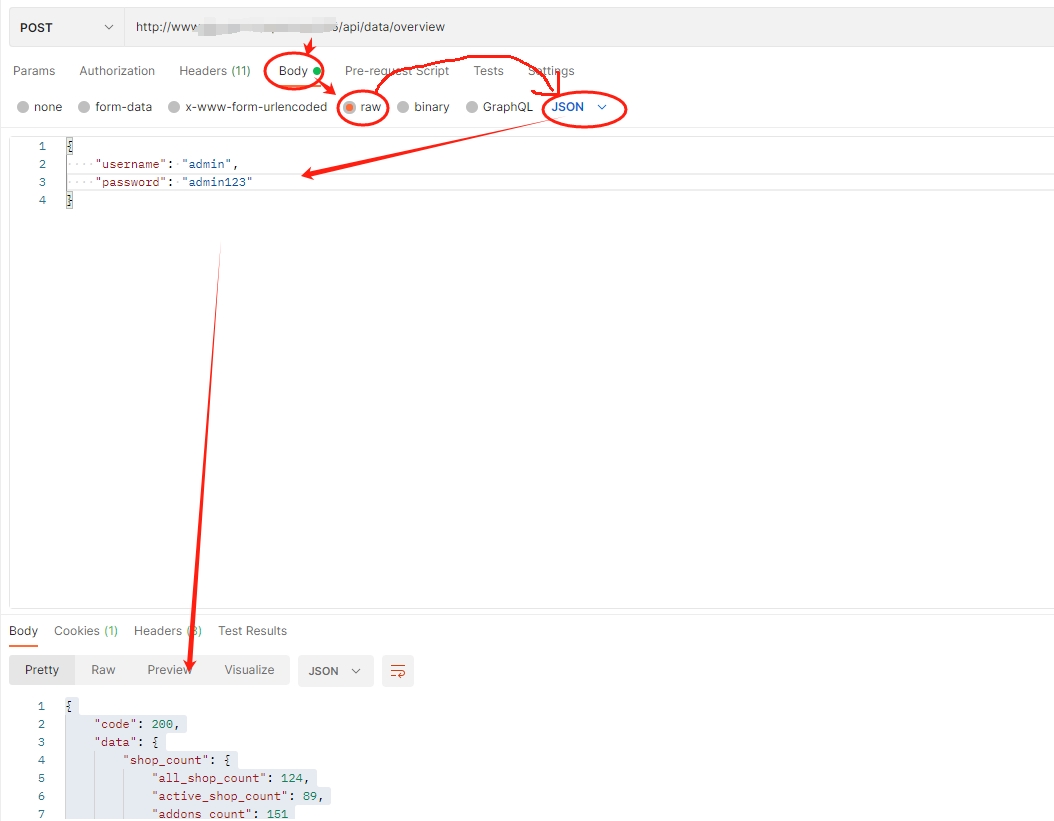Click the wrap lines icon in response toolbar

[x=398, y=671]
